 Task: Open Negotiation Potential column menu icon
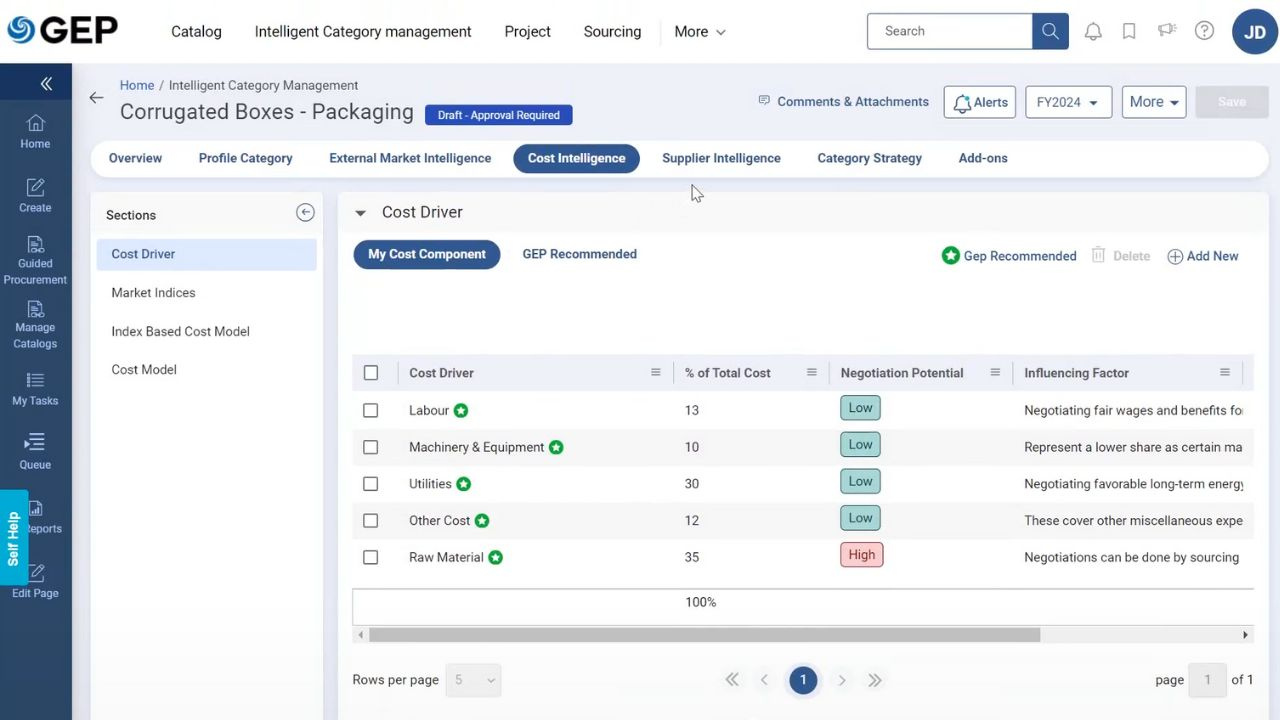coord(995,372)
